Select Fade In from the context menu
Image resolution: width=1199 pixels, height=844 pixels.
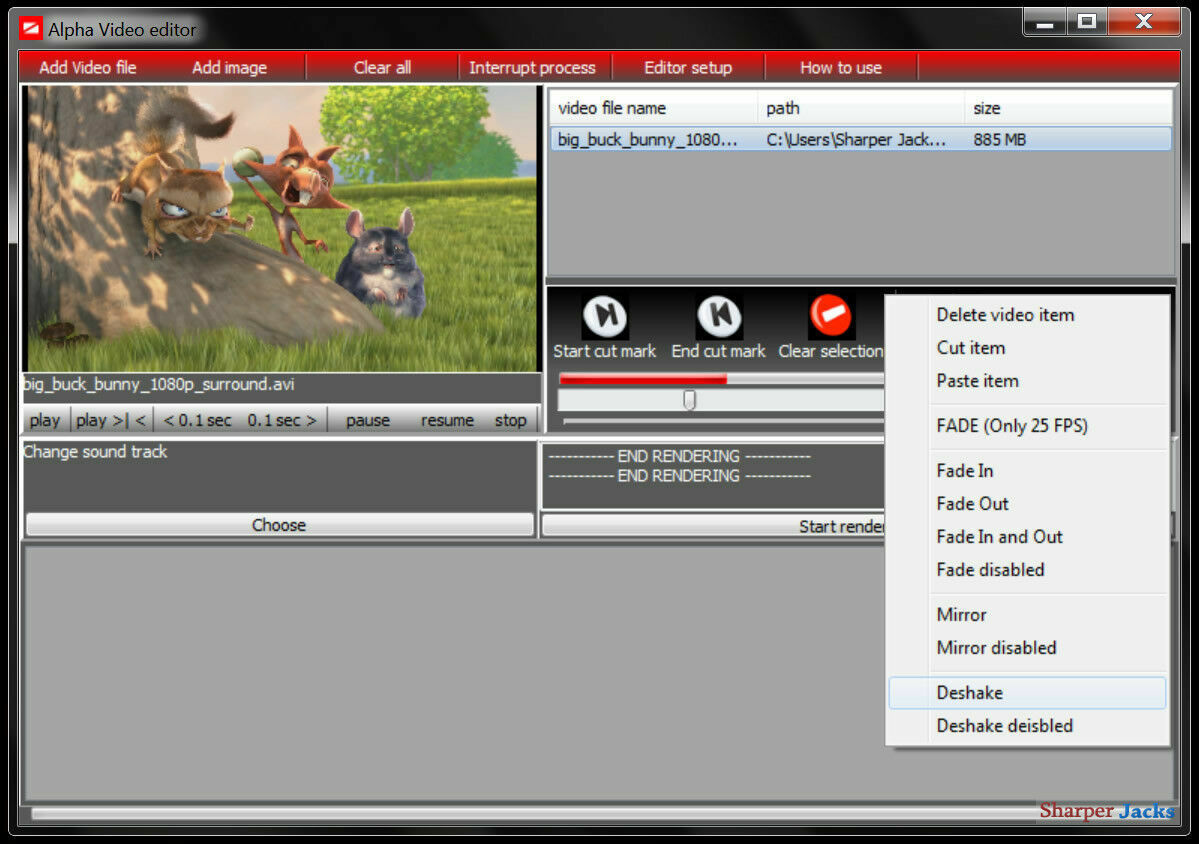1027,470
